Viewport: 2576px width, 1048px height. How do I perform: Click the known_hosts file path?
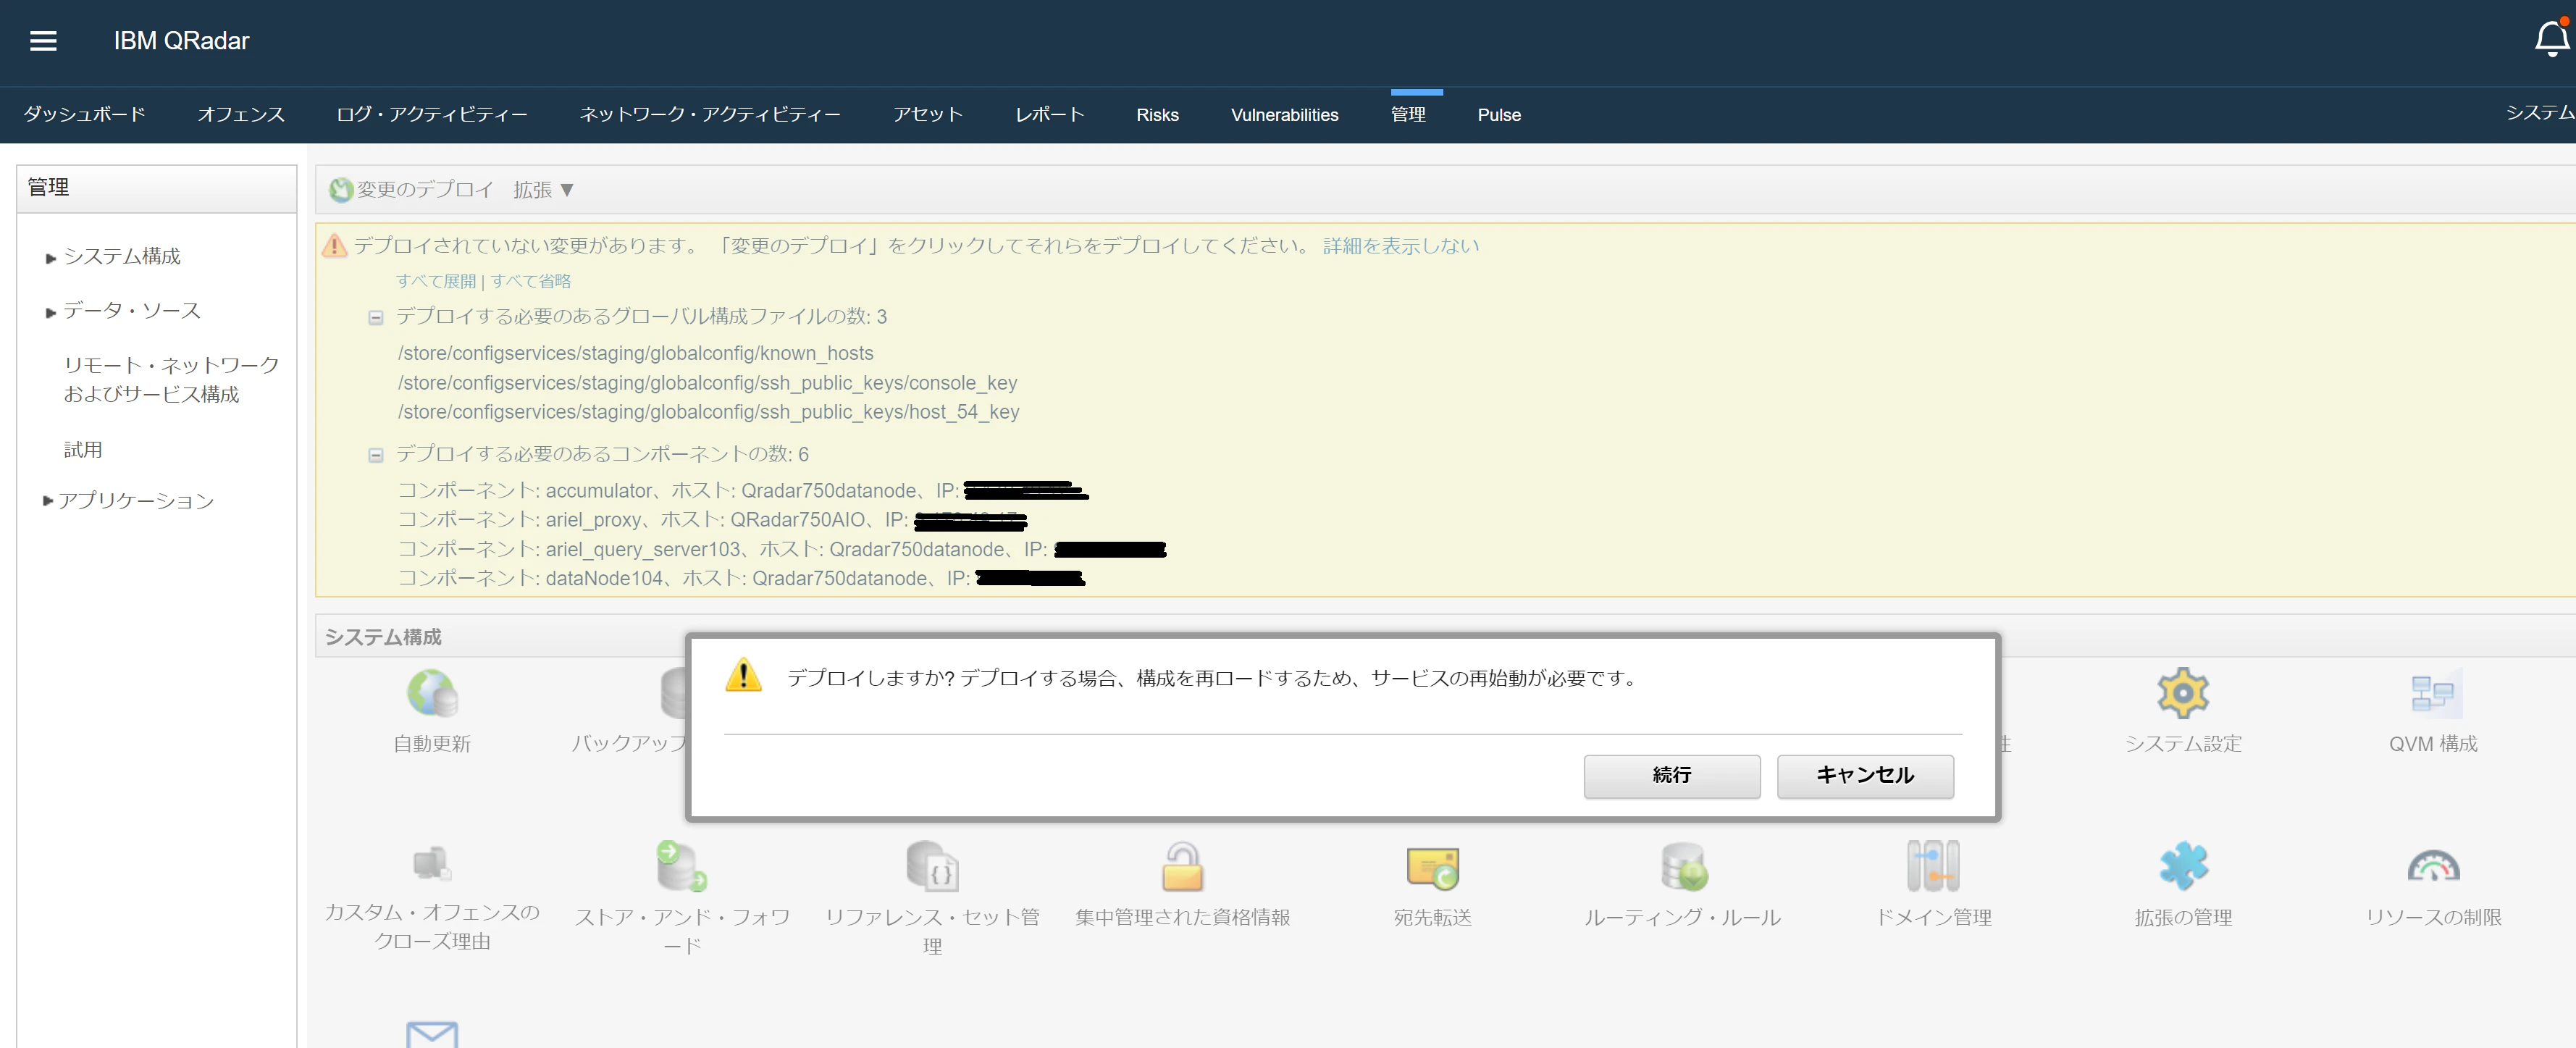(635, 353)
